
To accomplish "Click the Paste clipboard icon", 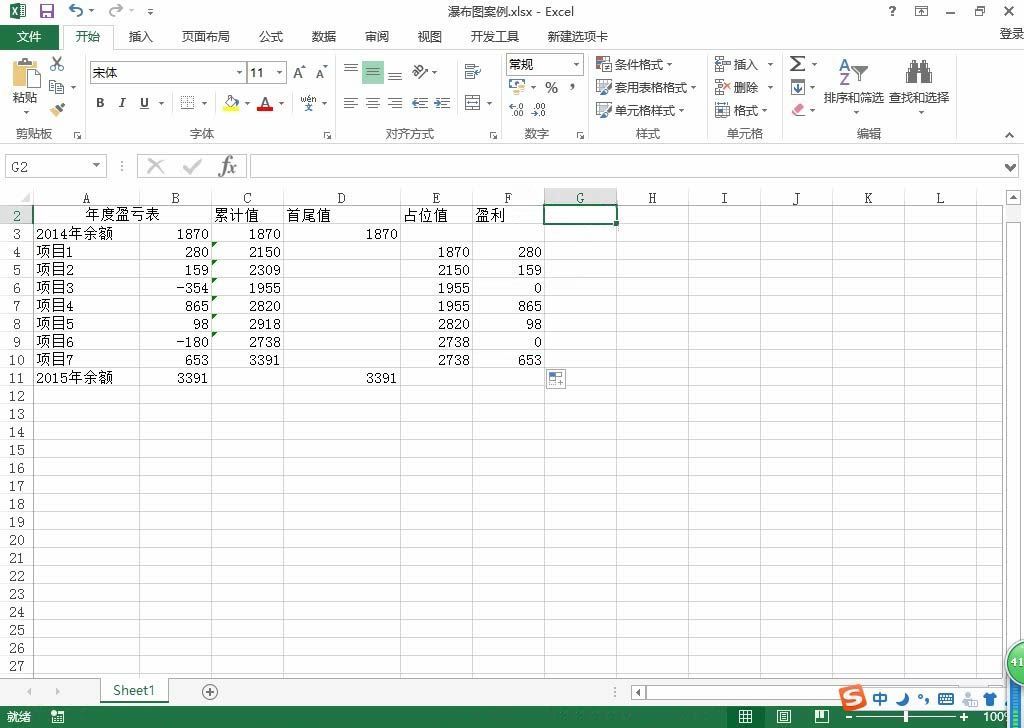I will [x=25, y=74].
